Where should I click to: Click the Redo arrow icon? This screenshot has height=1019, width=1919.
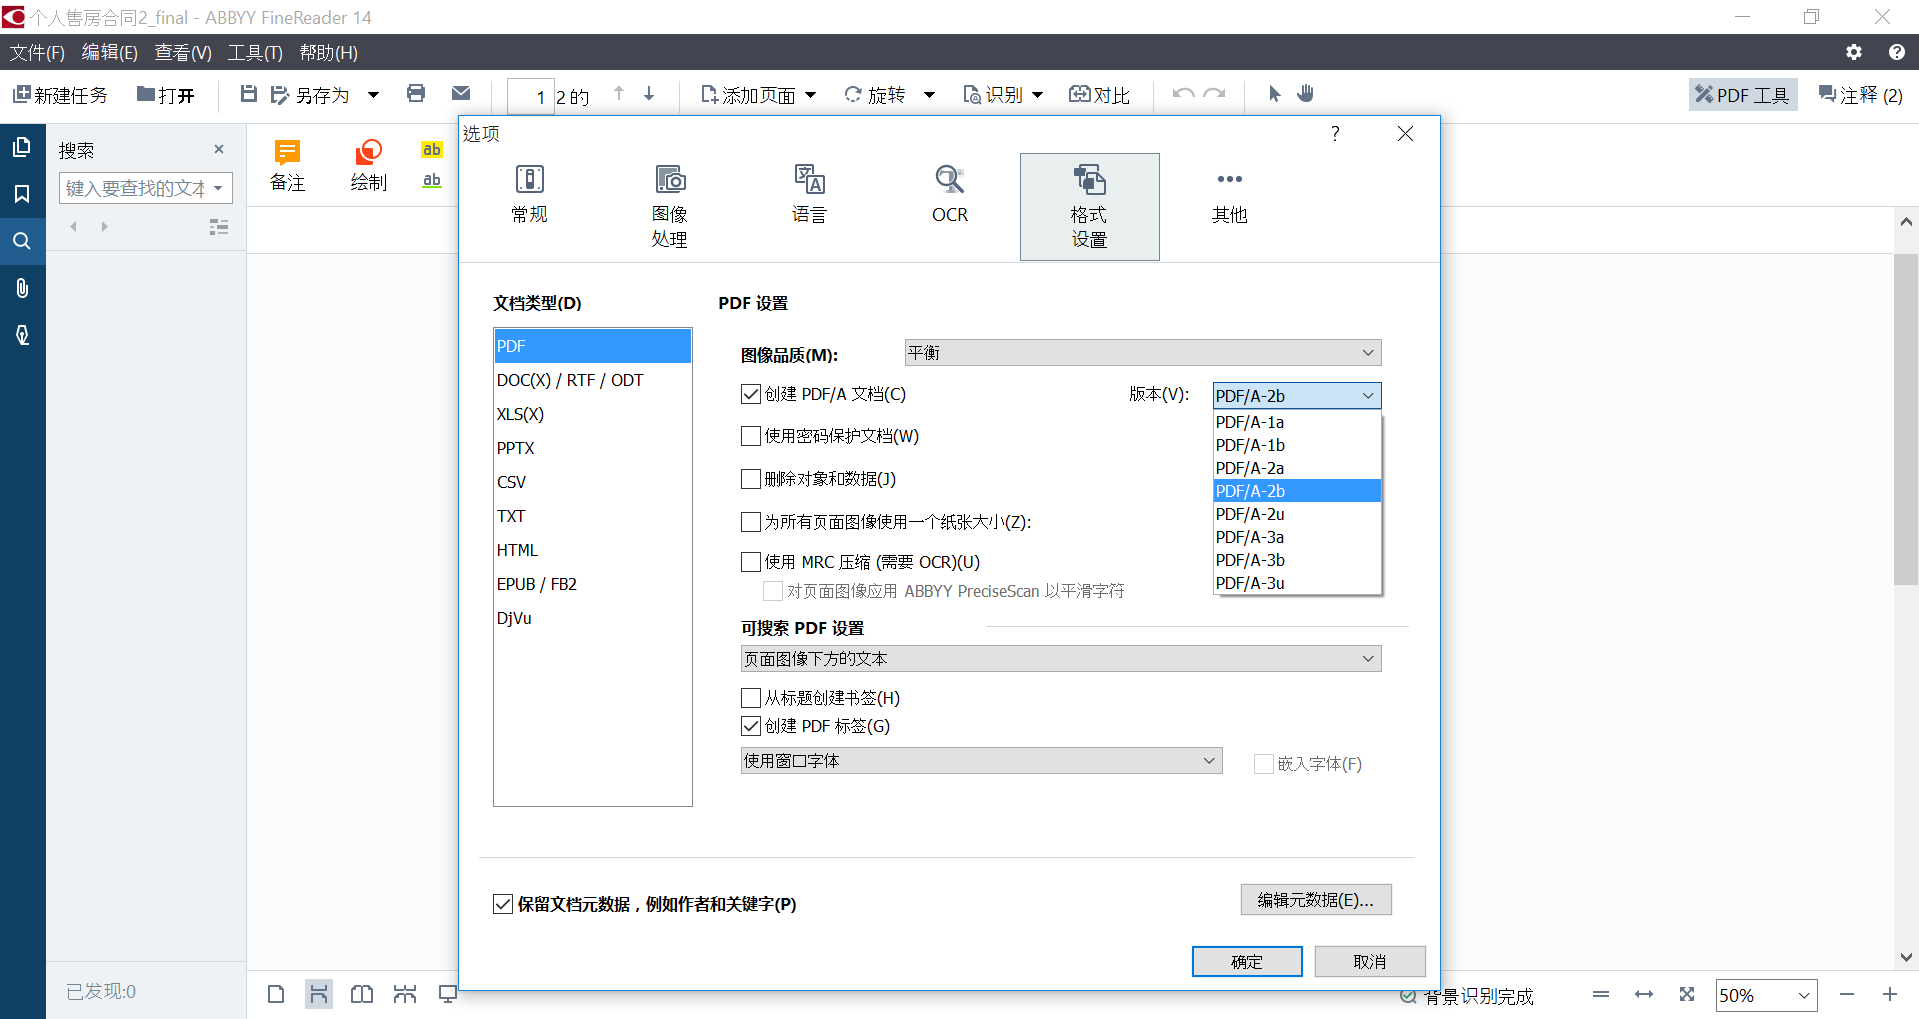click(x=1215, y=93)
